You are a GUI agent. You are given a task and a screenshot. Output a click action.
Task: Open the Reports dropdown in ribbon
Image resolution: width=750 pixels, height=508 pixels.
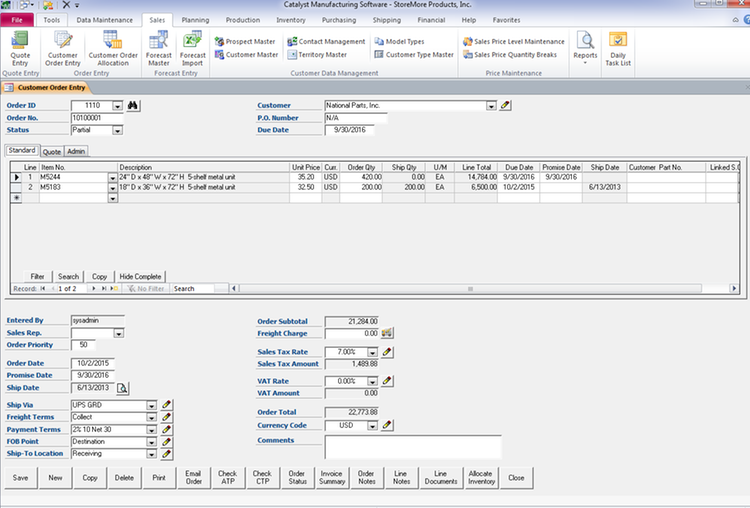585,48
